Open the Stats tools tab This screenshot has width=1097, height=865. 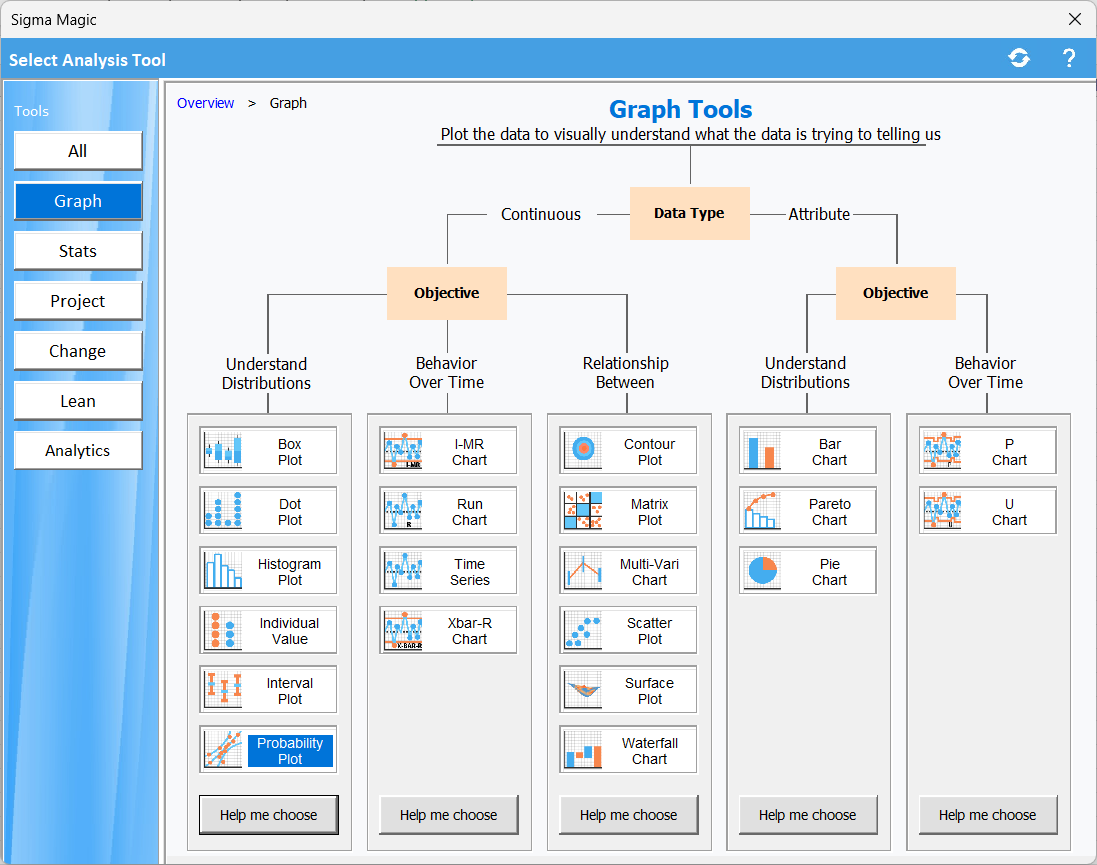click(78, 251)
